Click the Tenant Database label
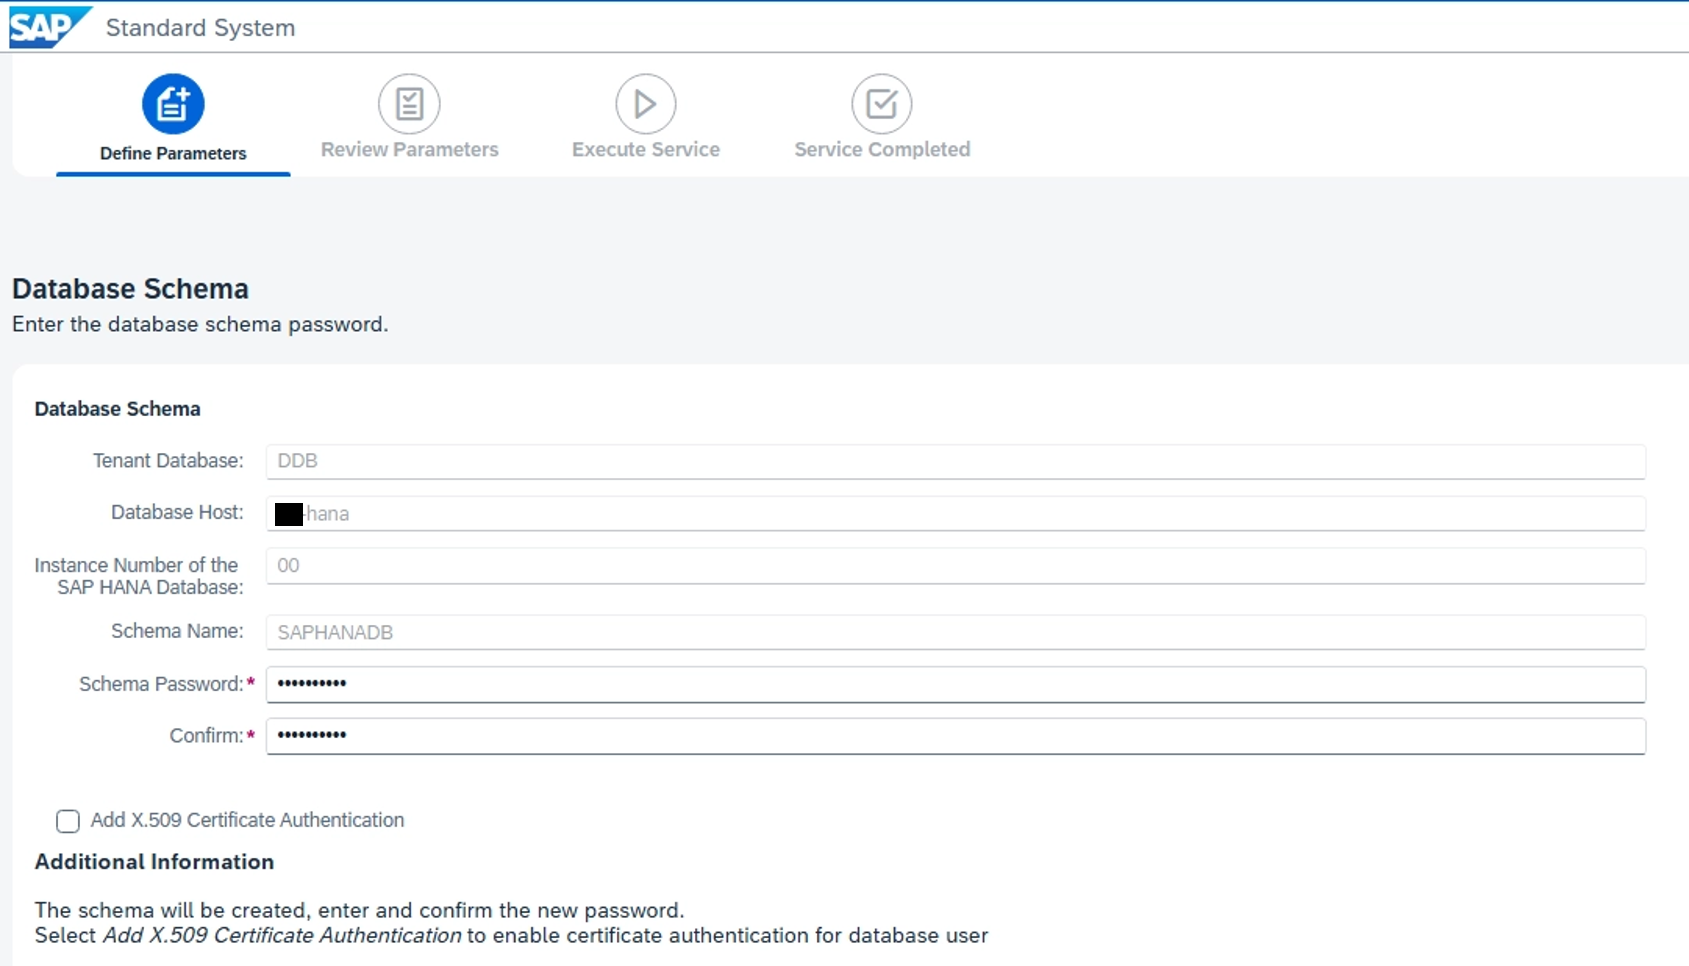Screen dimensions: 1689x966 168,461
